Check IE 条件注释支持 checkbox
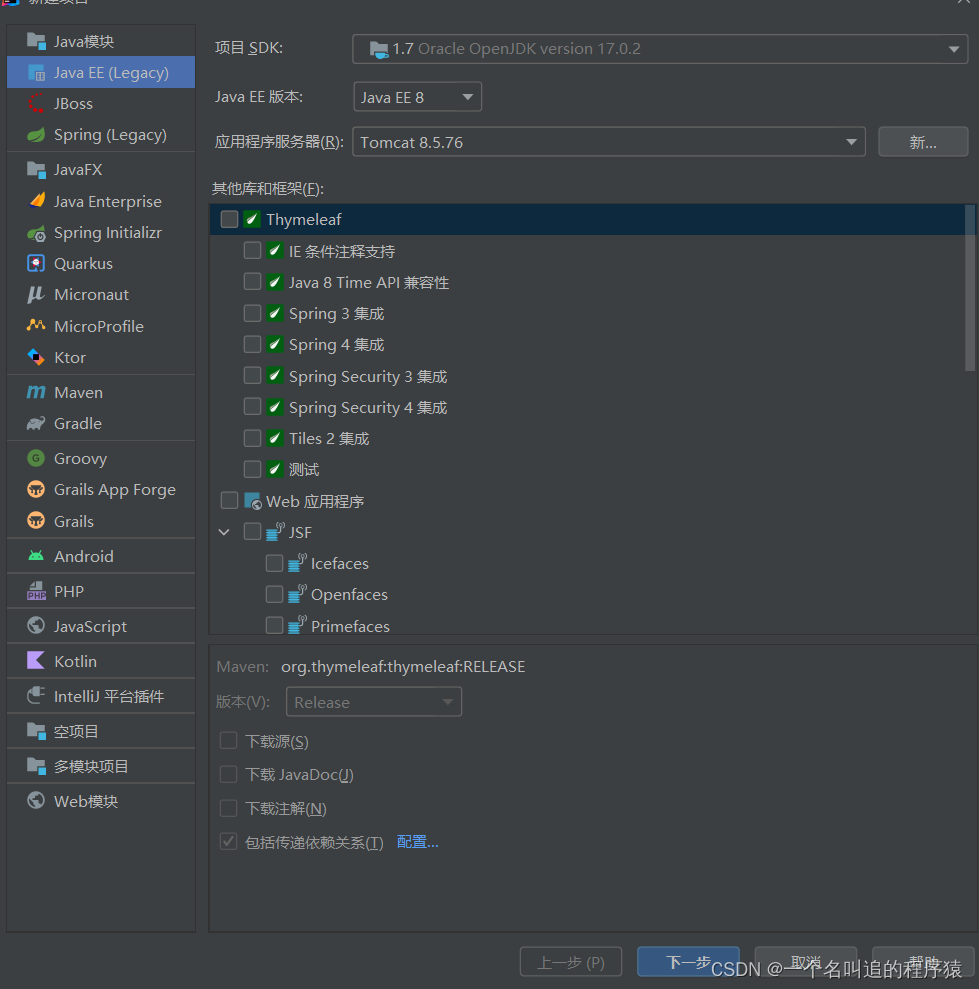The width and height of the screenshot is (979, 989). [252, 250]
